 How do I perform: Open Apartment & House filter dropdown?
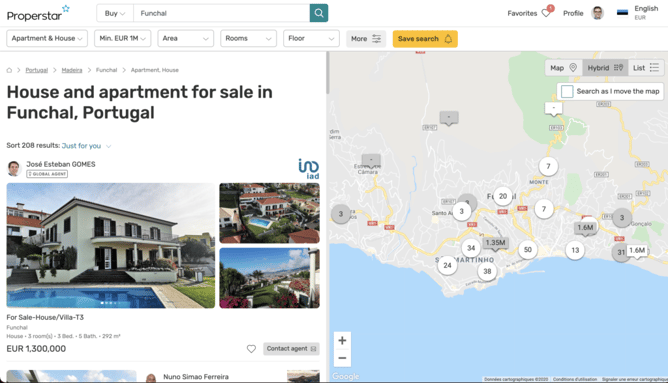click(x=47, y=38)
